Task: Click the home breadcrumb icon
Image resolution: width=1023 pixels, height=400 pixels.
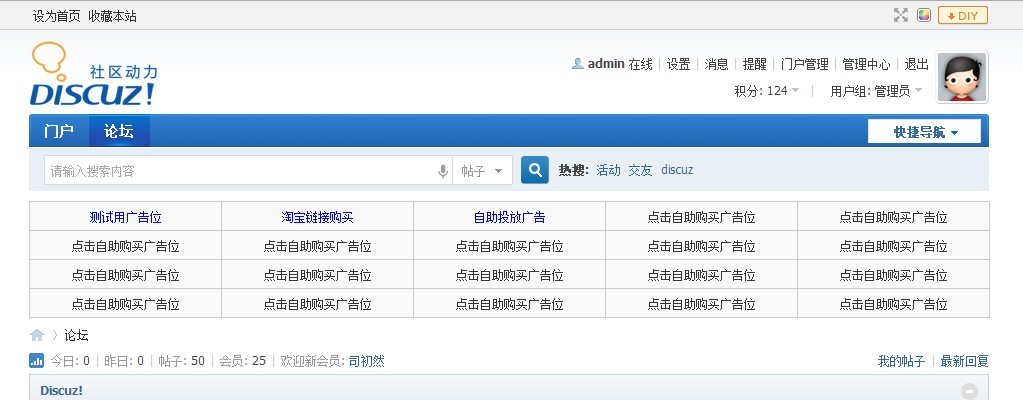Action: pyautogui.click(x=37, y=335)
